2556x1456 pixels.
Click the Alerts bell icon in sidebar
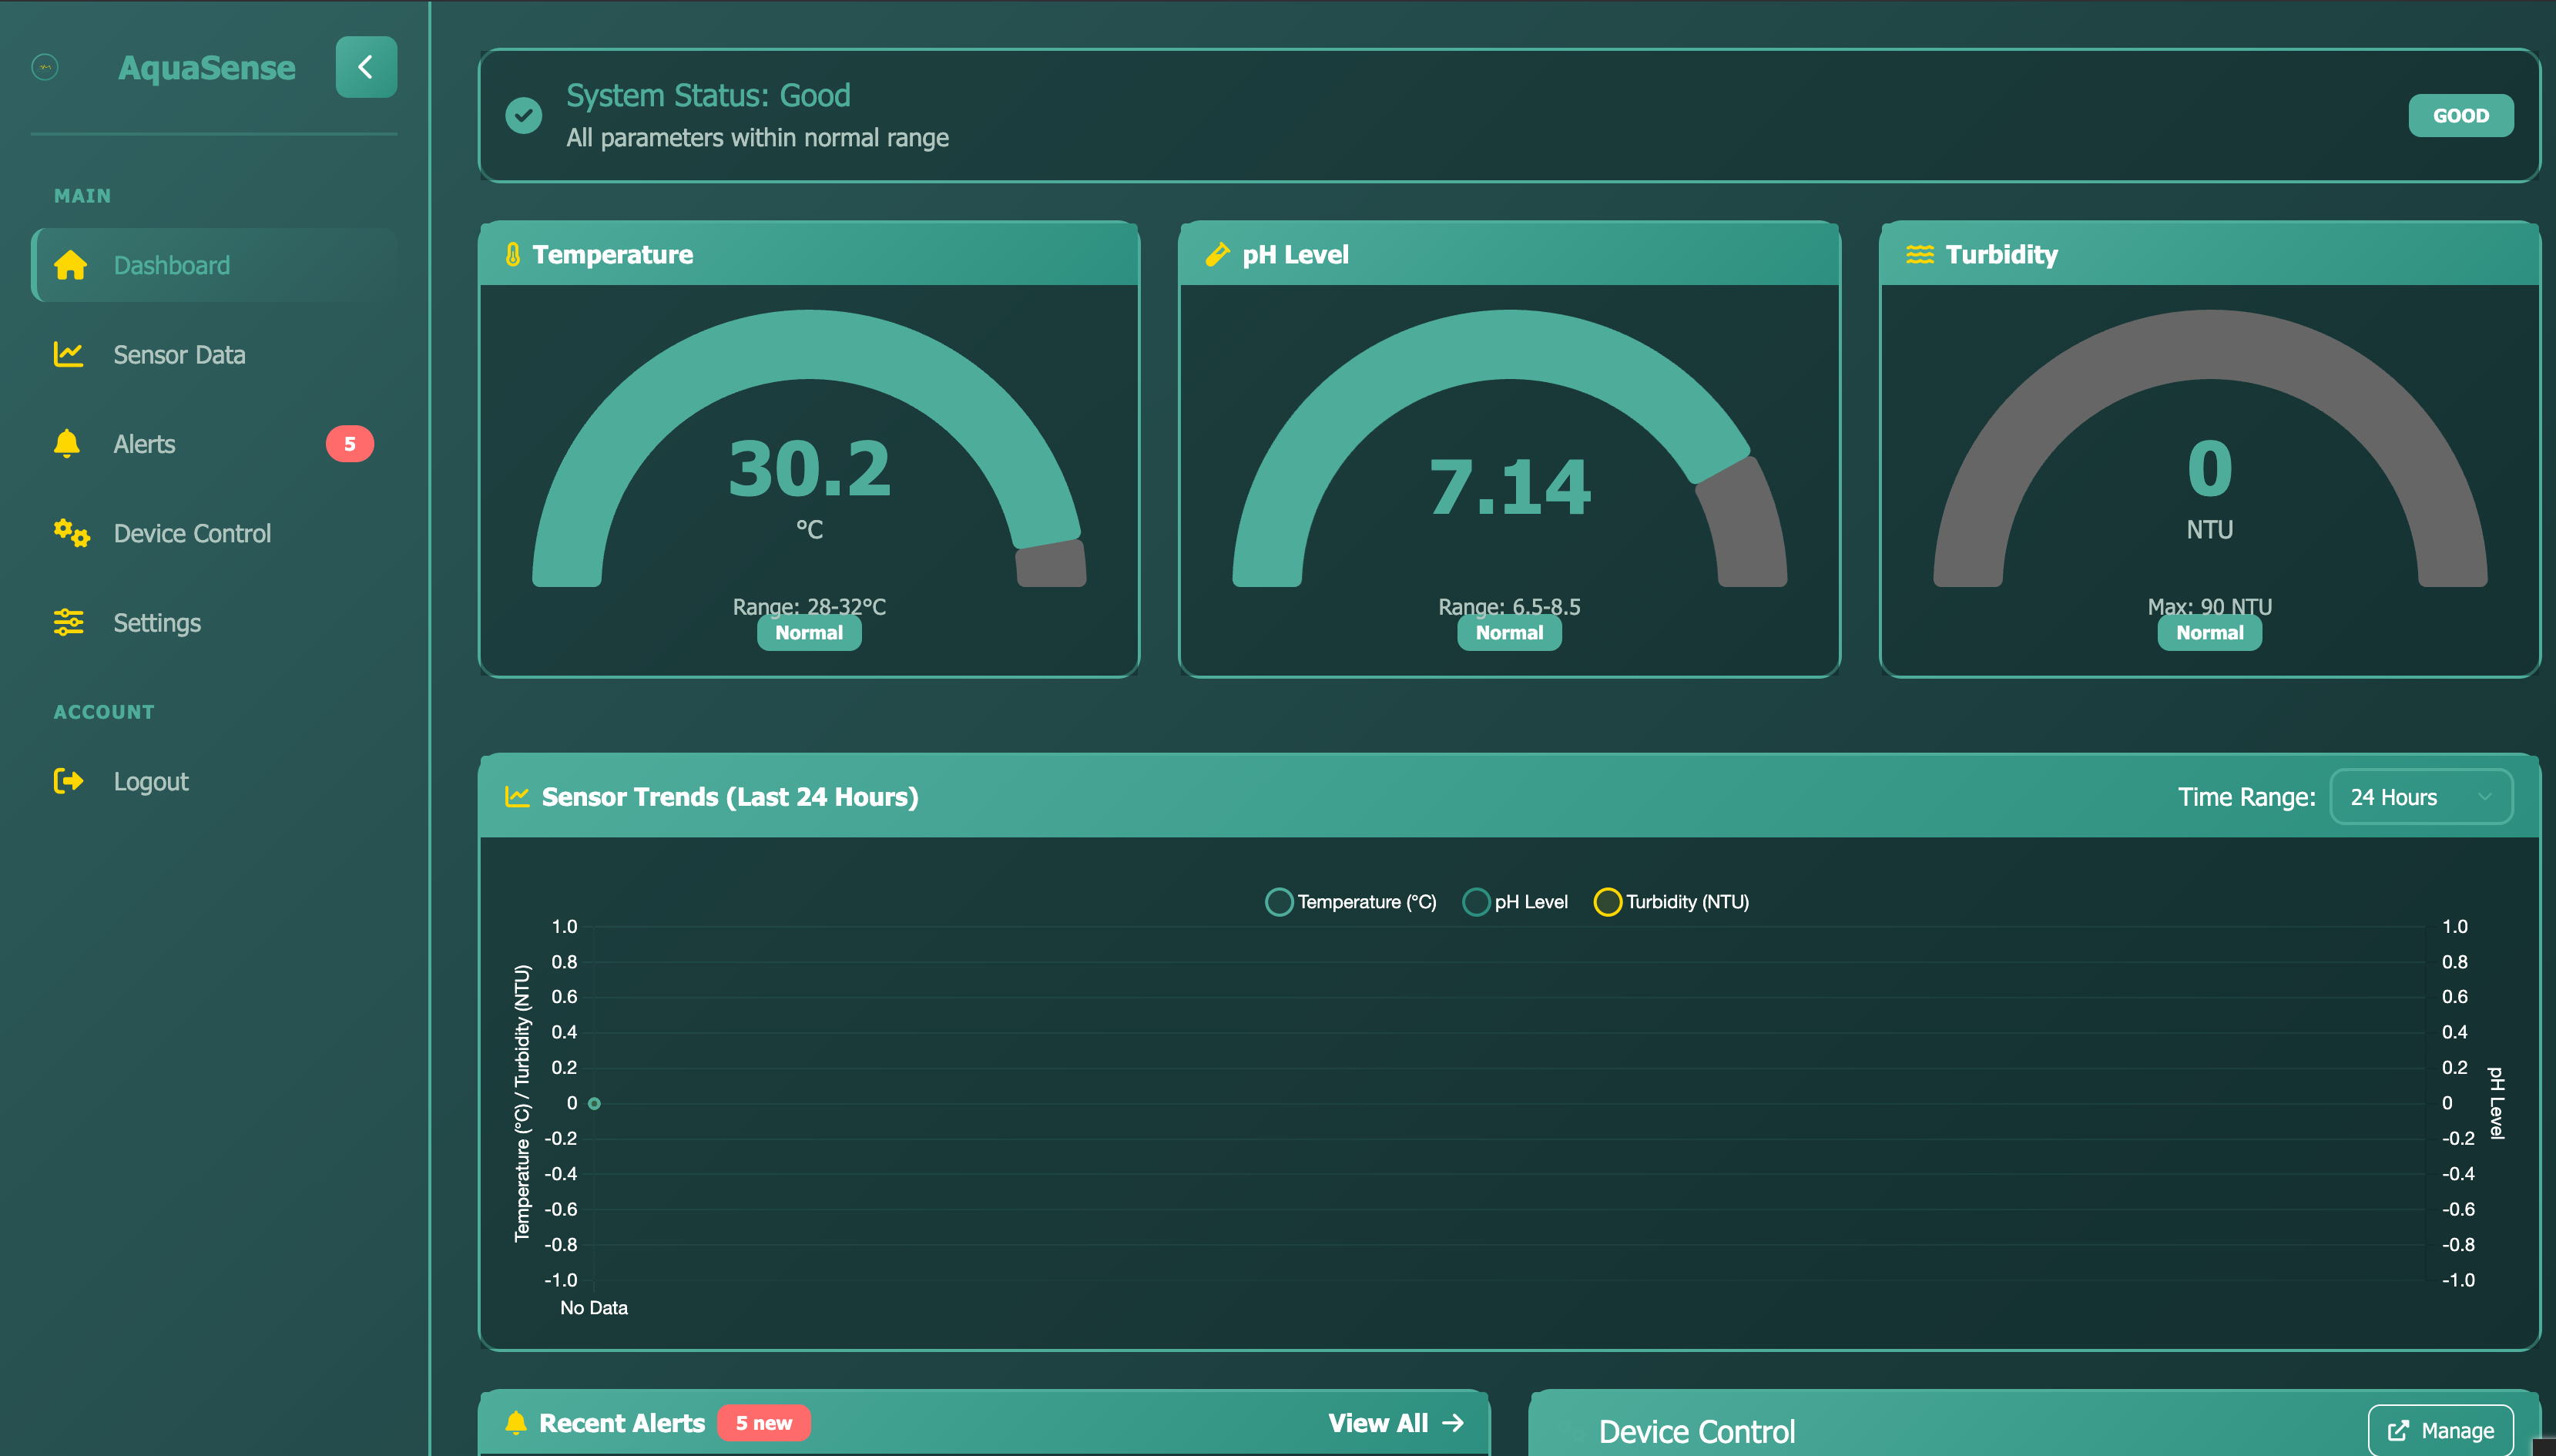point(67,444)
